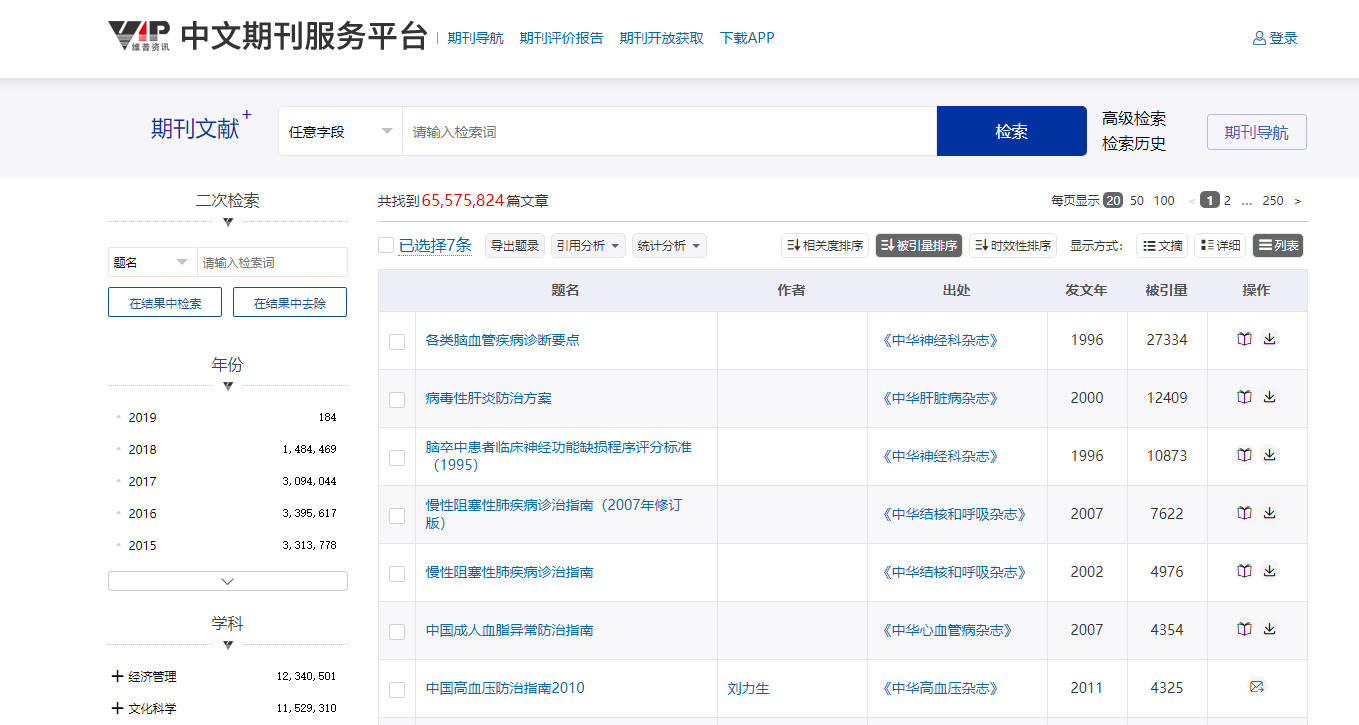The height and width of the screenshot is (725, 1359).
Task: Show 50 results per page
Action: (1137, 201)
